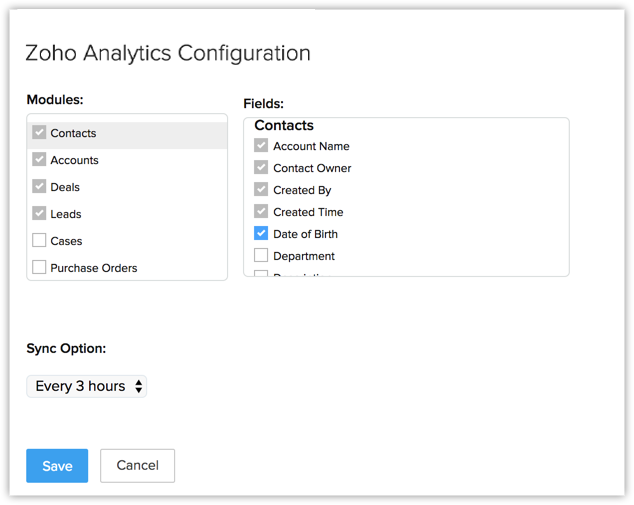Click the Created By field label
634x505 pixels.
coord(302,190)
